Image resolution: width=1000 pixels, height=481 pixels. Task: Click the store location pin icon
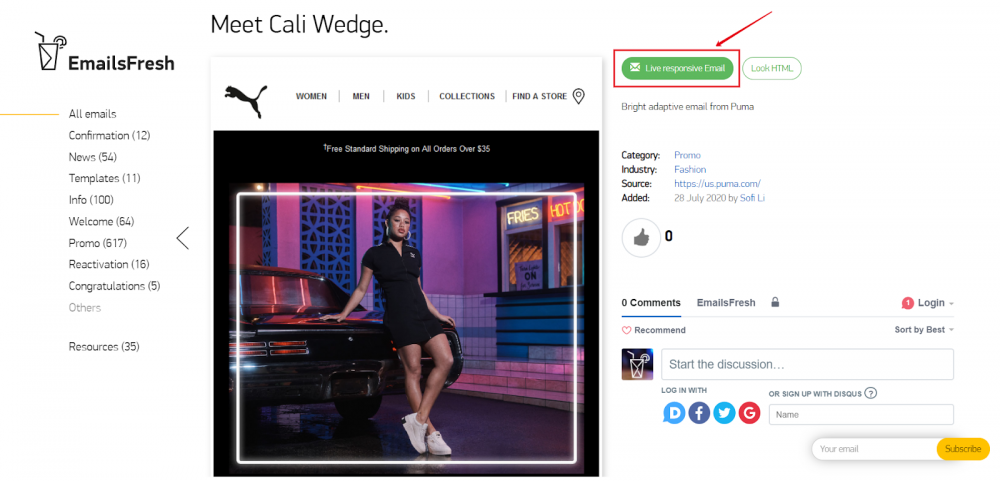click(x=578, y=96)
